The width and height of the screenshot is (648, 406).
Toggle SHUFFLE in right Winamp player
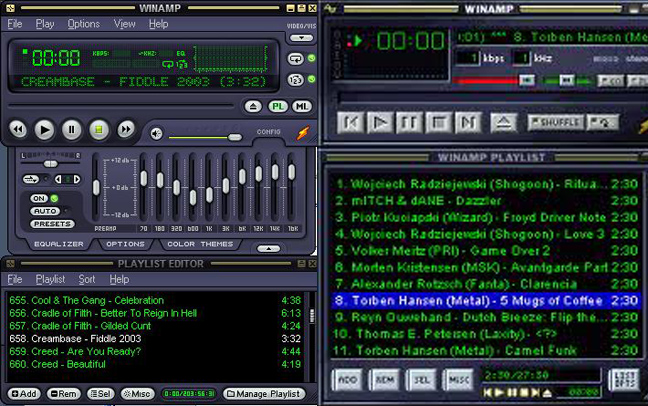(555, 122)
